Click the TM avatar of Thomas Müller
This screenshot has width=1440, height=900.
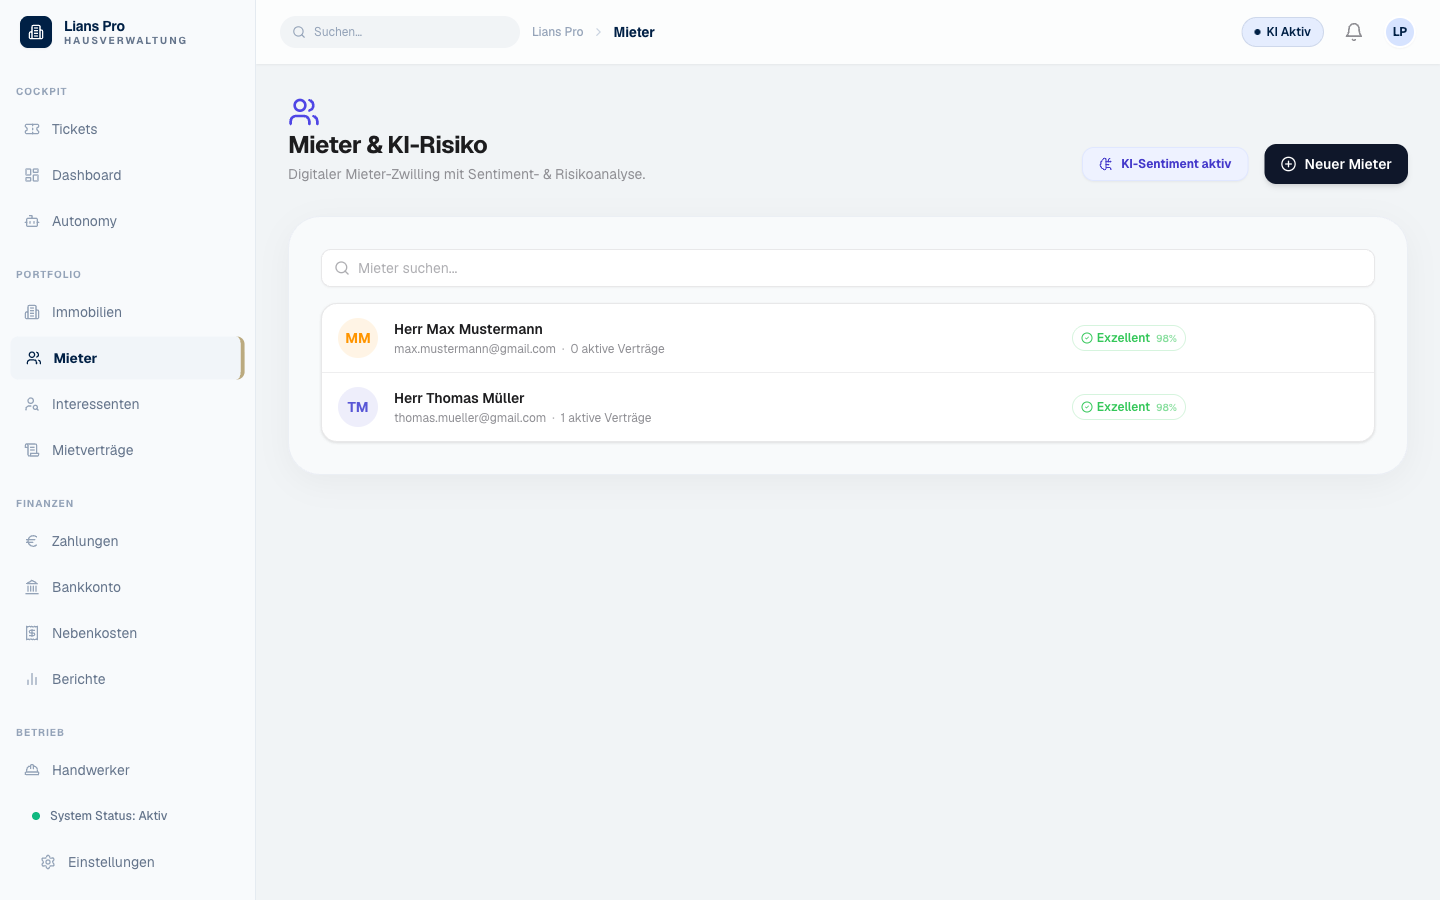point(358,407)
